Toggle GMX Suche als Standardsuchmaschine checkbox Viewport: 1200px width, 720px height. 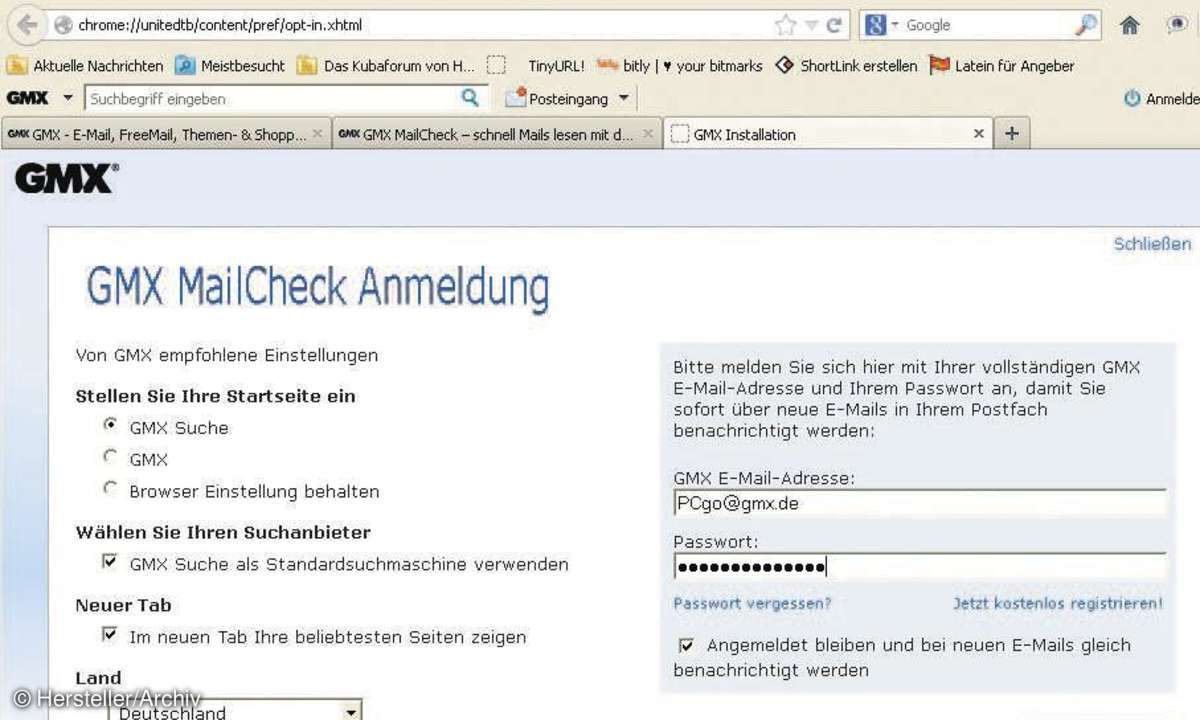110,562
